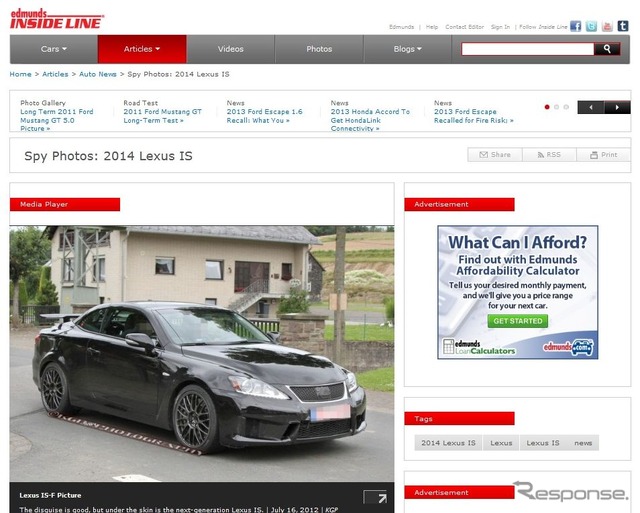Open the Twitter follow icon
640x513 pixels.
(591, 26)
